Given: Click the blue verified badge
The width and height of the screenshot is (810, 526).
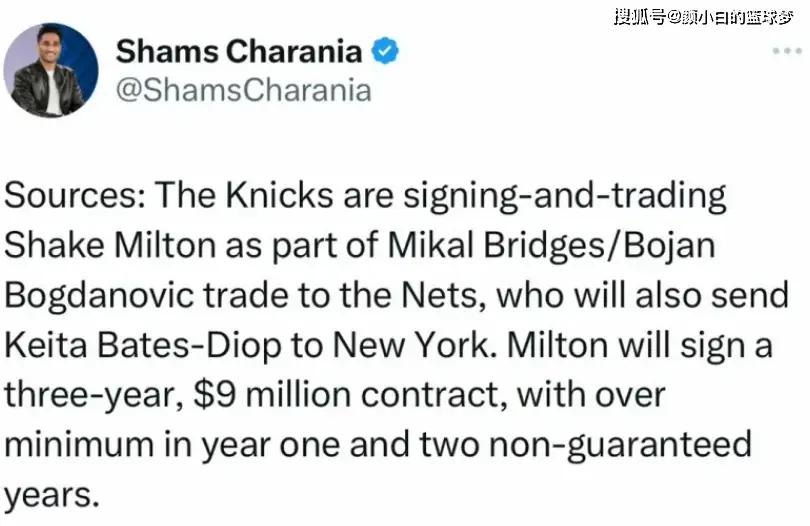Looking at the screenshot, I should tap(385, 52).
